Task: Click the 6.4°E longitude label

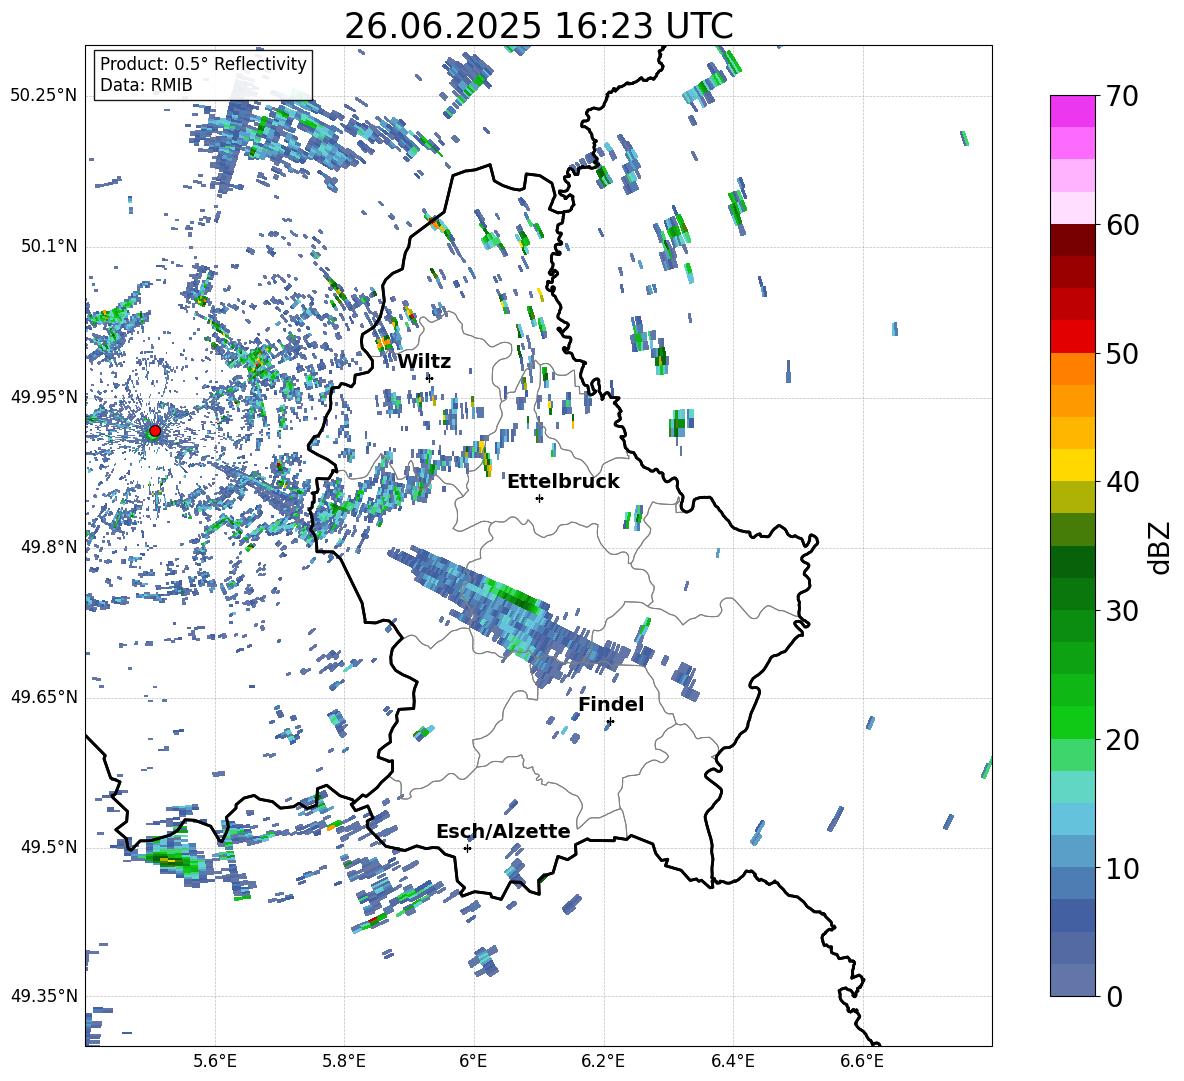Action: 732,1061
